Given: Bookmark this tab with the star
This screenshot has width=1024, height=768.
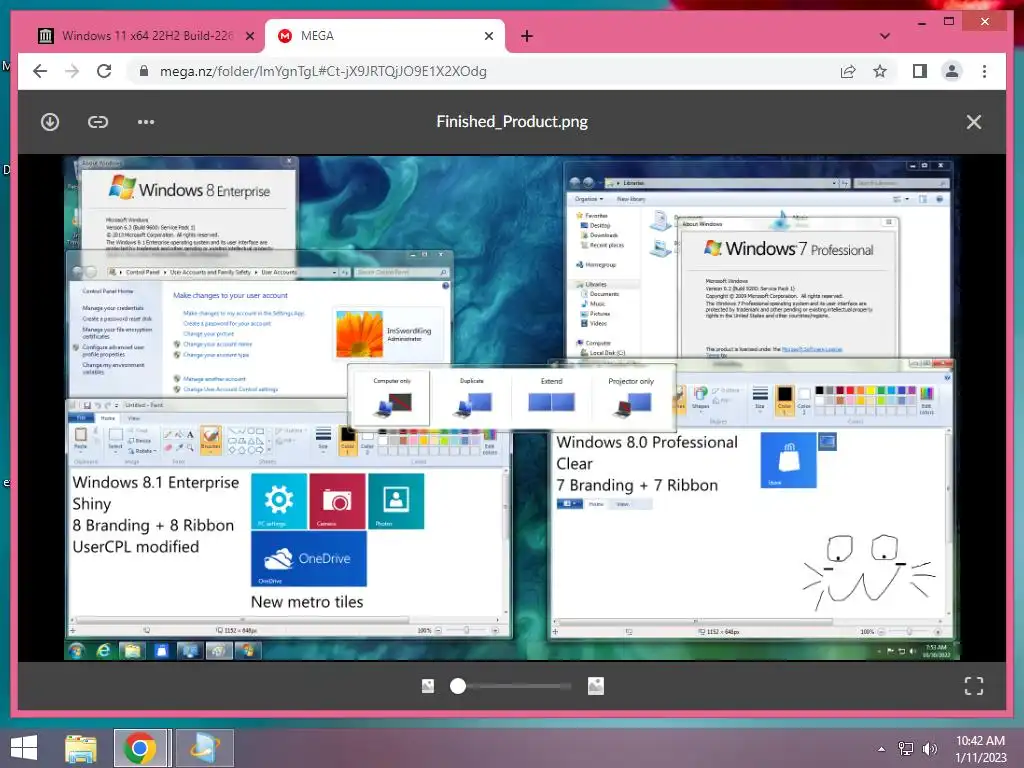Looking at the screenshot, I should (880, 71).
